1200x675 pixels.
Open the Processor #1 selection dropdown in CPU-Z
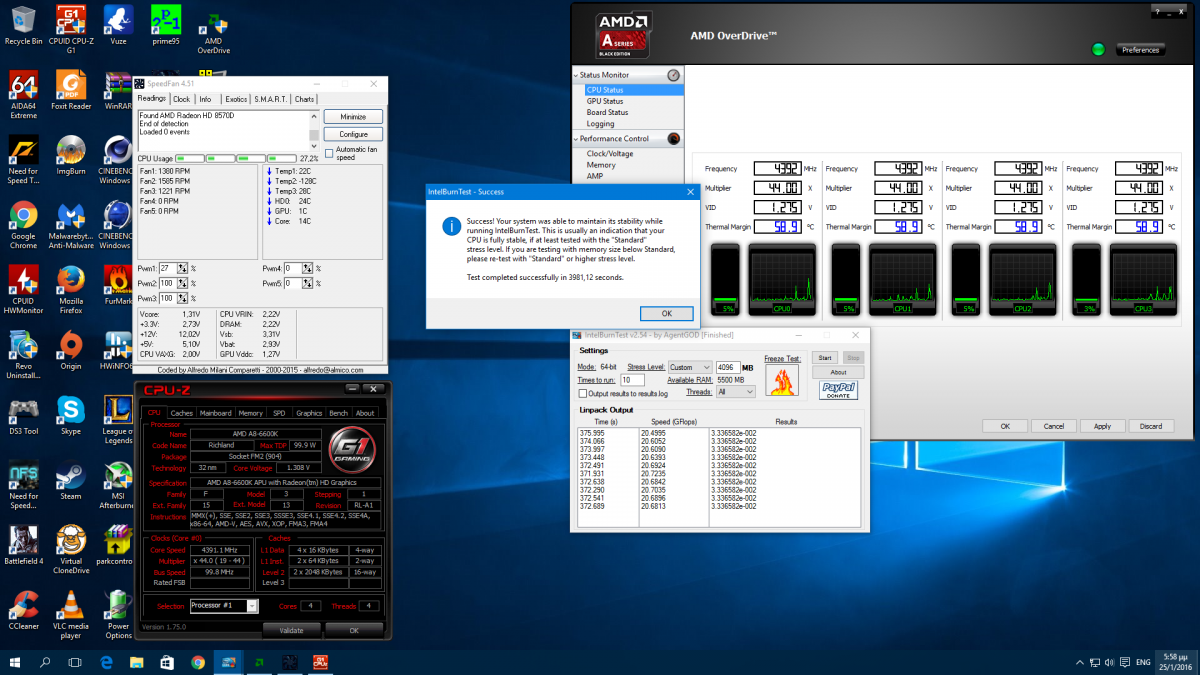click(x=224, y=605)
